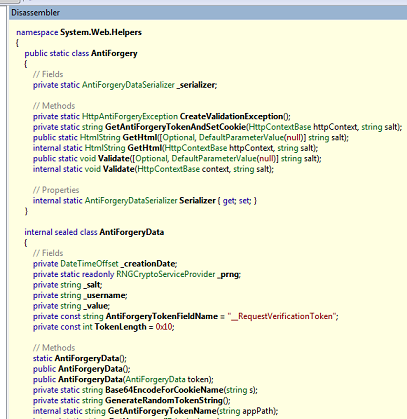The height and width of the screenshot is (419, 407).
Task: Click HtmlString on the internal GetHtml line
Action: point(105,148)
